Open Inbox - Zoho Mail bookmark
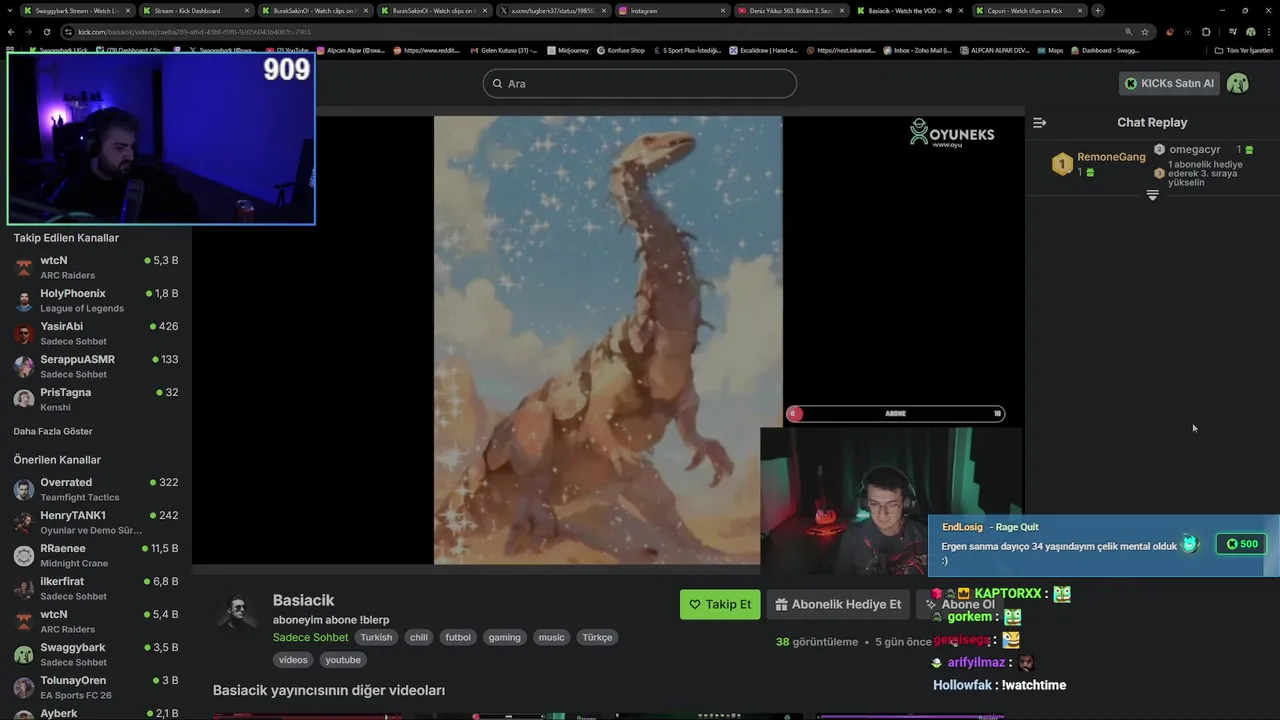Screen dimensions: 1280x720 pyautogui.click(x=917, y=50)
